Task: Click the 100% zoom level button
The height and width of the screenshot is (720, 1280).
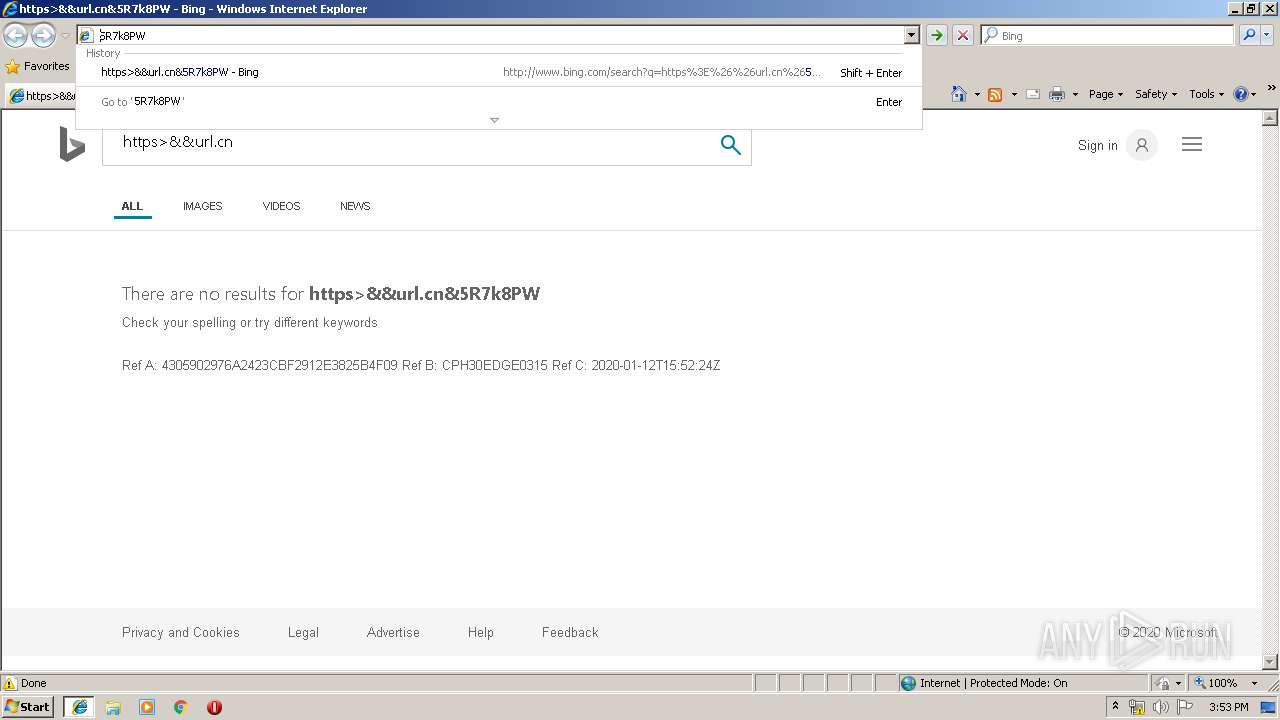Action: 1222,683
